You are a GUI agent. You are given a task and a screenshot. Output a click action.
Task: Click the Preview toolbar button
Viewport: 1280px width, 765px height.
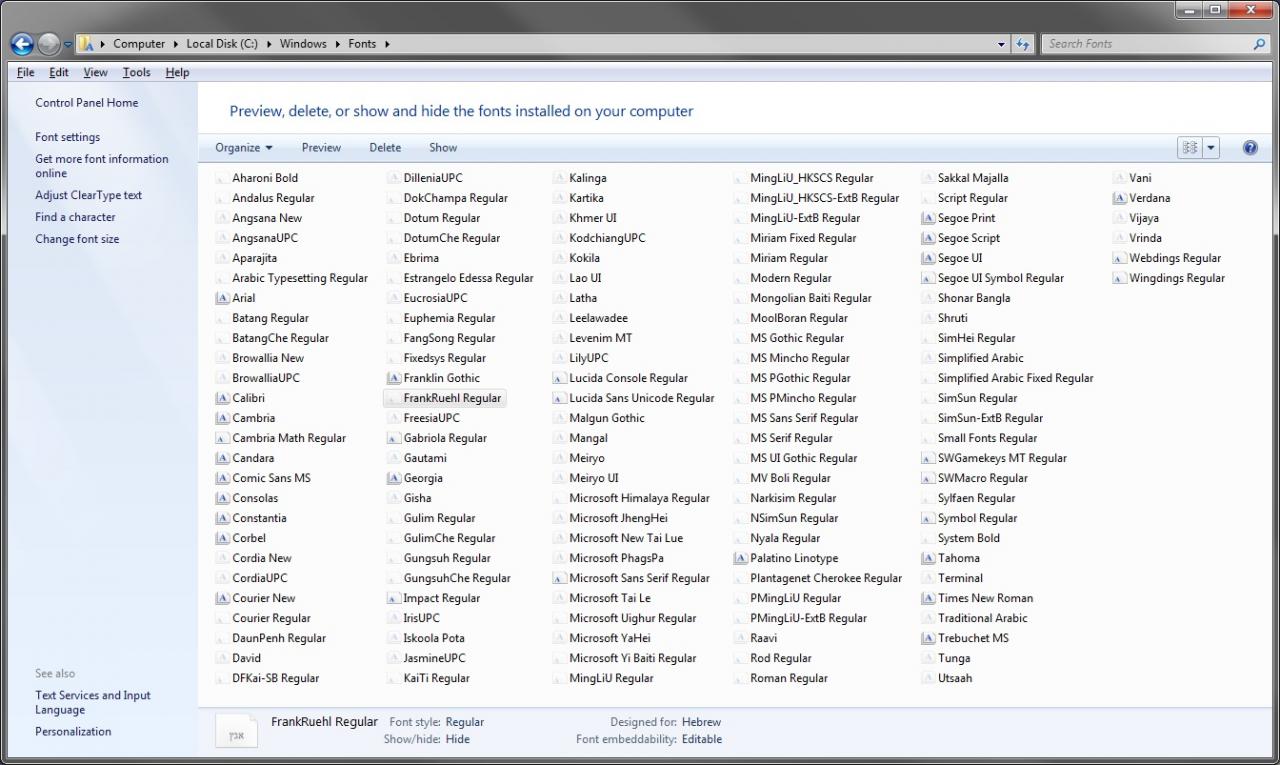point(321,147)
